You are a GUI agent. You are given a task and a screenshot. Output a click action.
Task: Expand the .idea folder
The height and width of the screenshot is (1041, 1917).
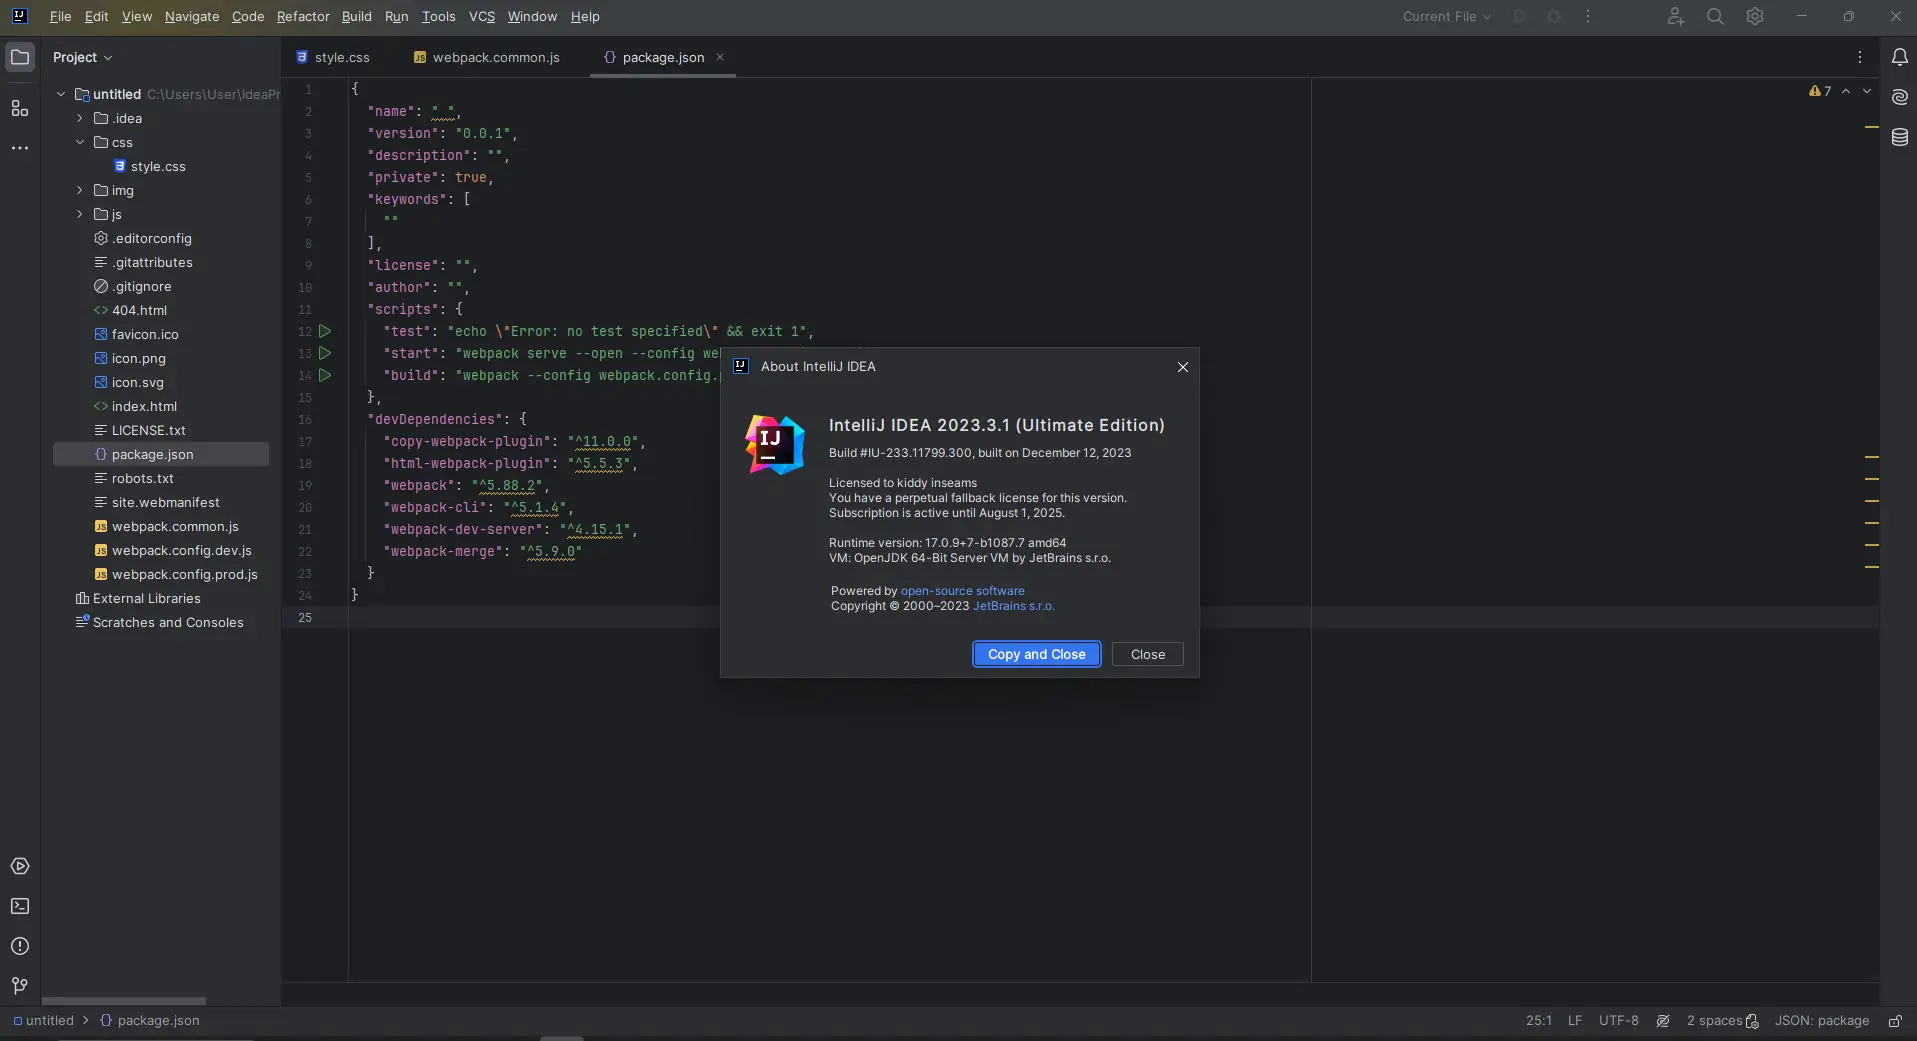[x=80, y=118]
